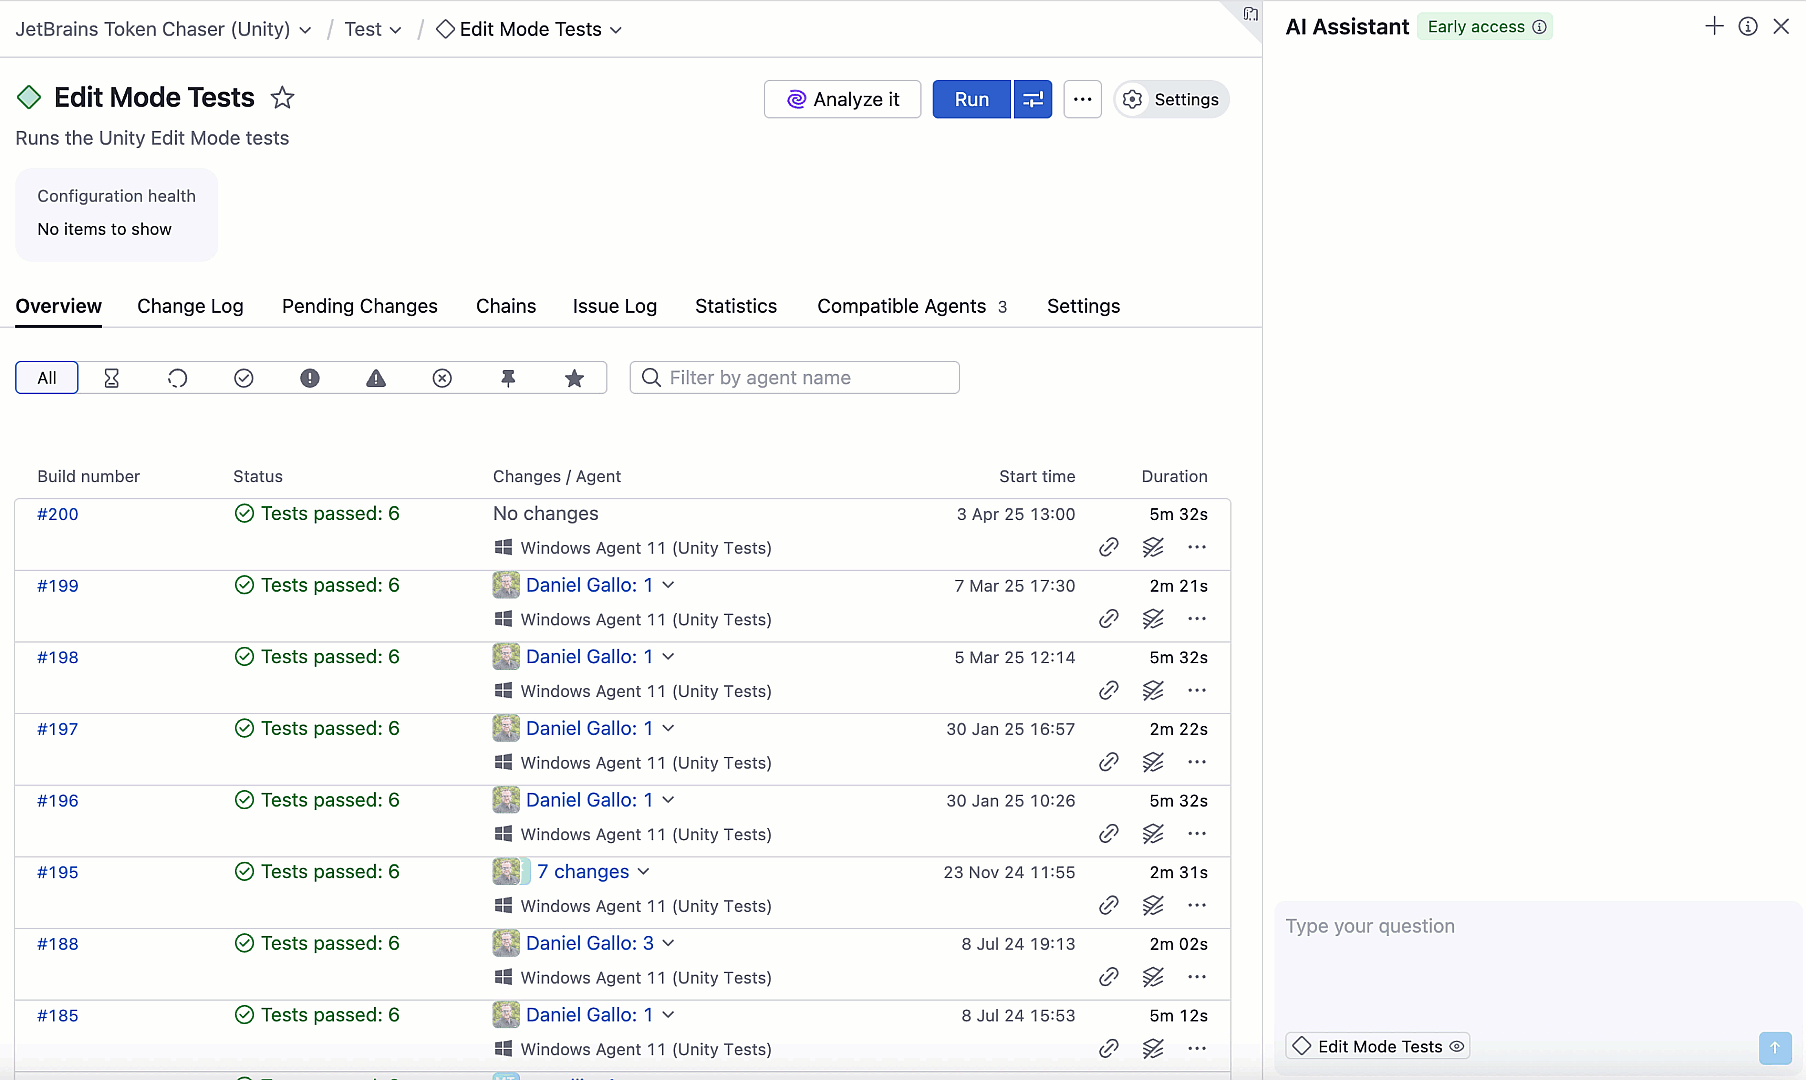Filter builds by failed exclamation icon
The image size is (1806, 1080).
coord(310,378)
